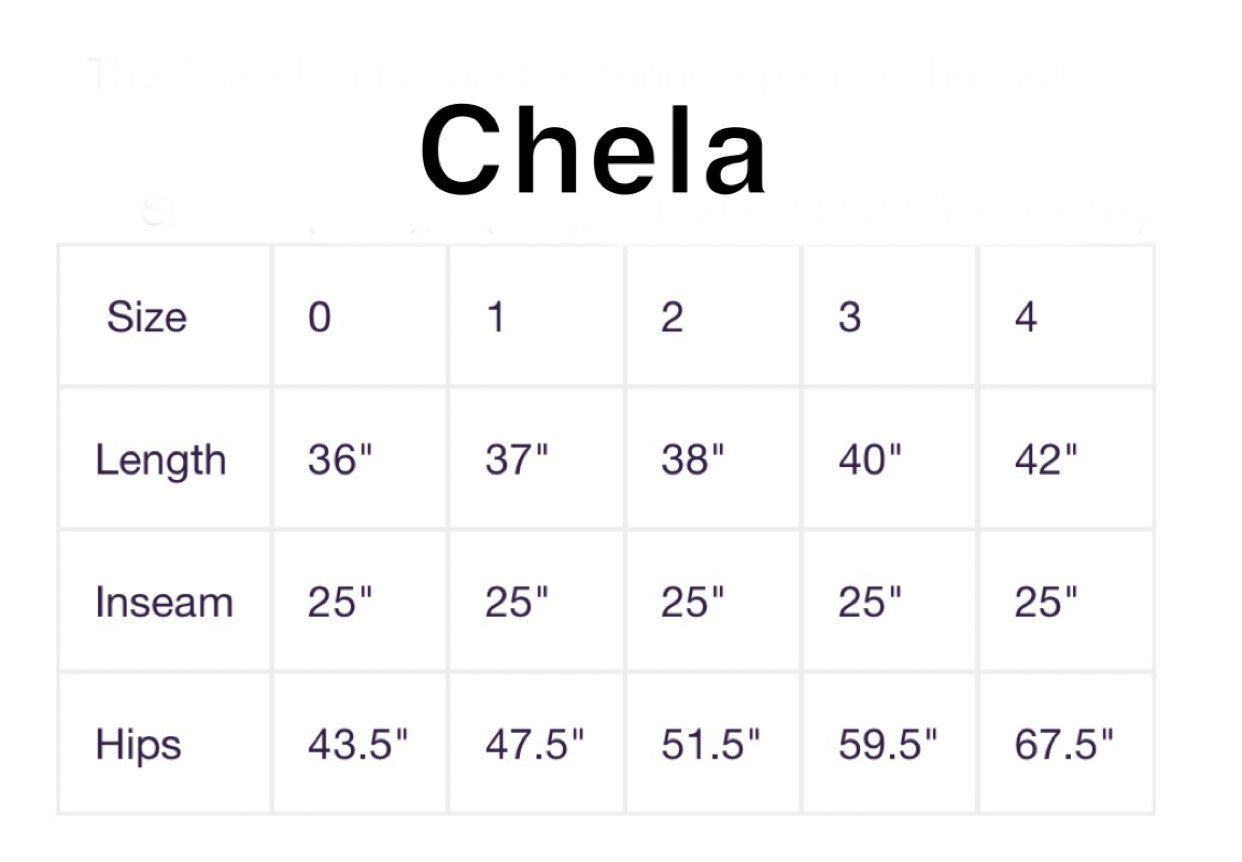Click the 42" length value
This screenshot has height=862, width=1242.
coord(1047,460)
